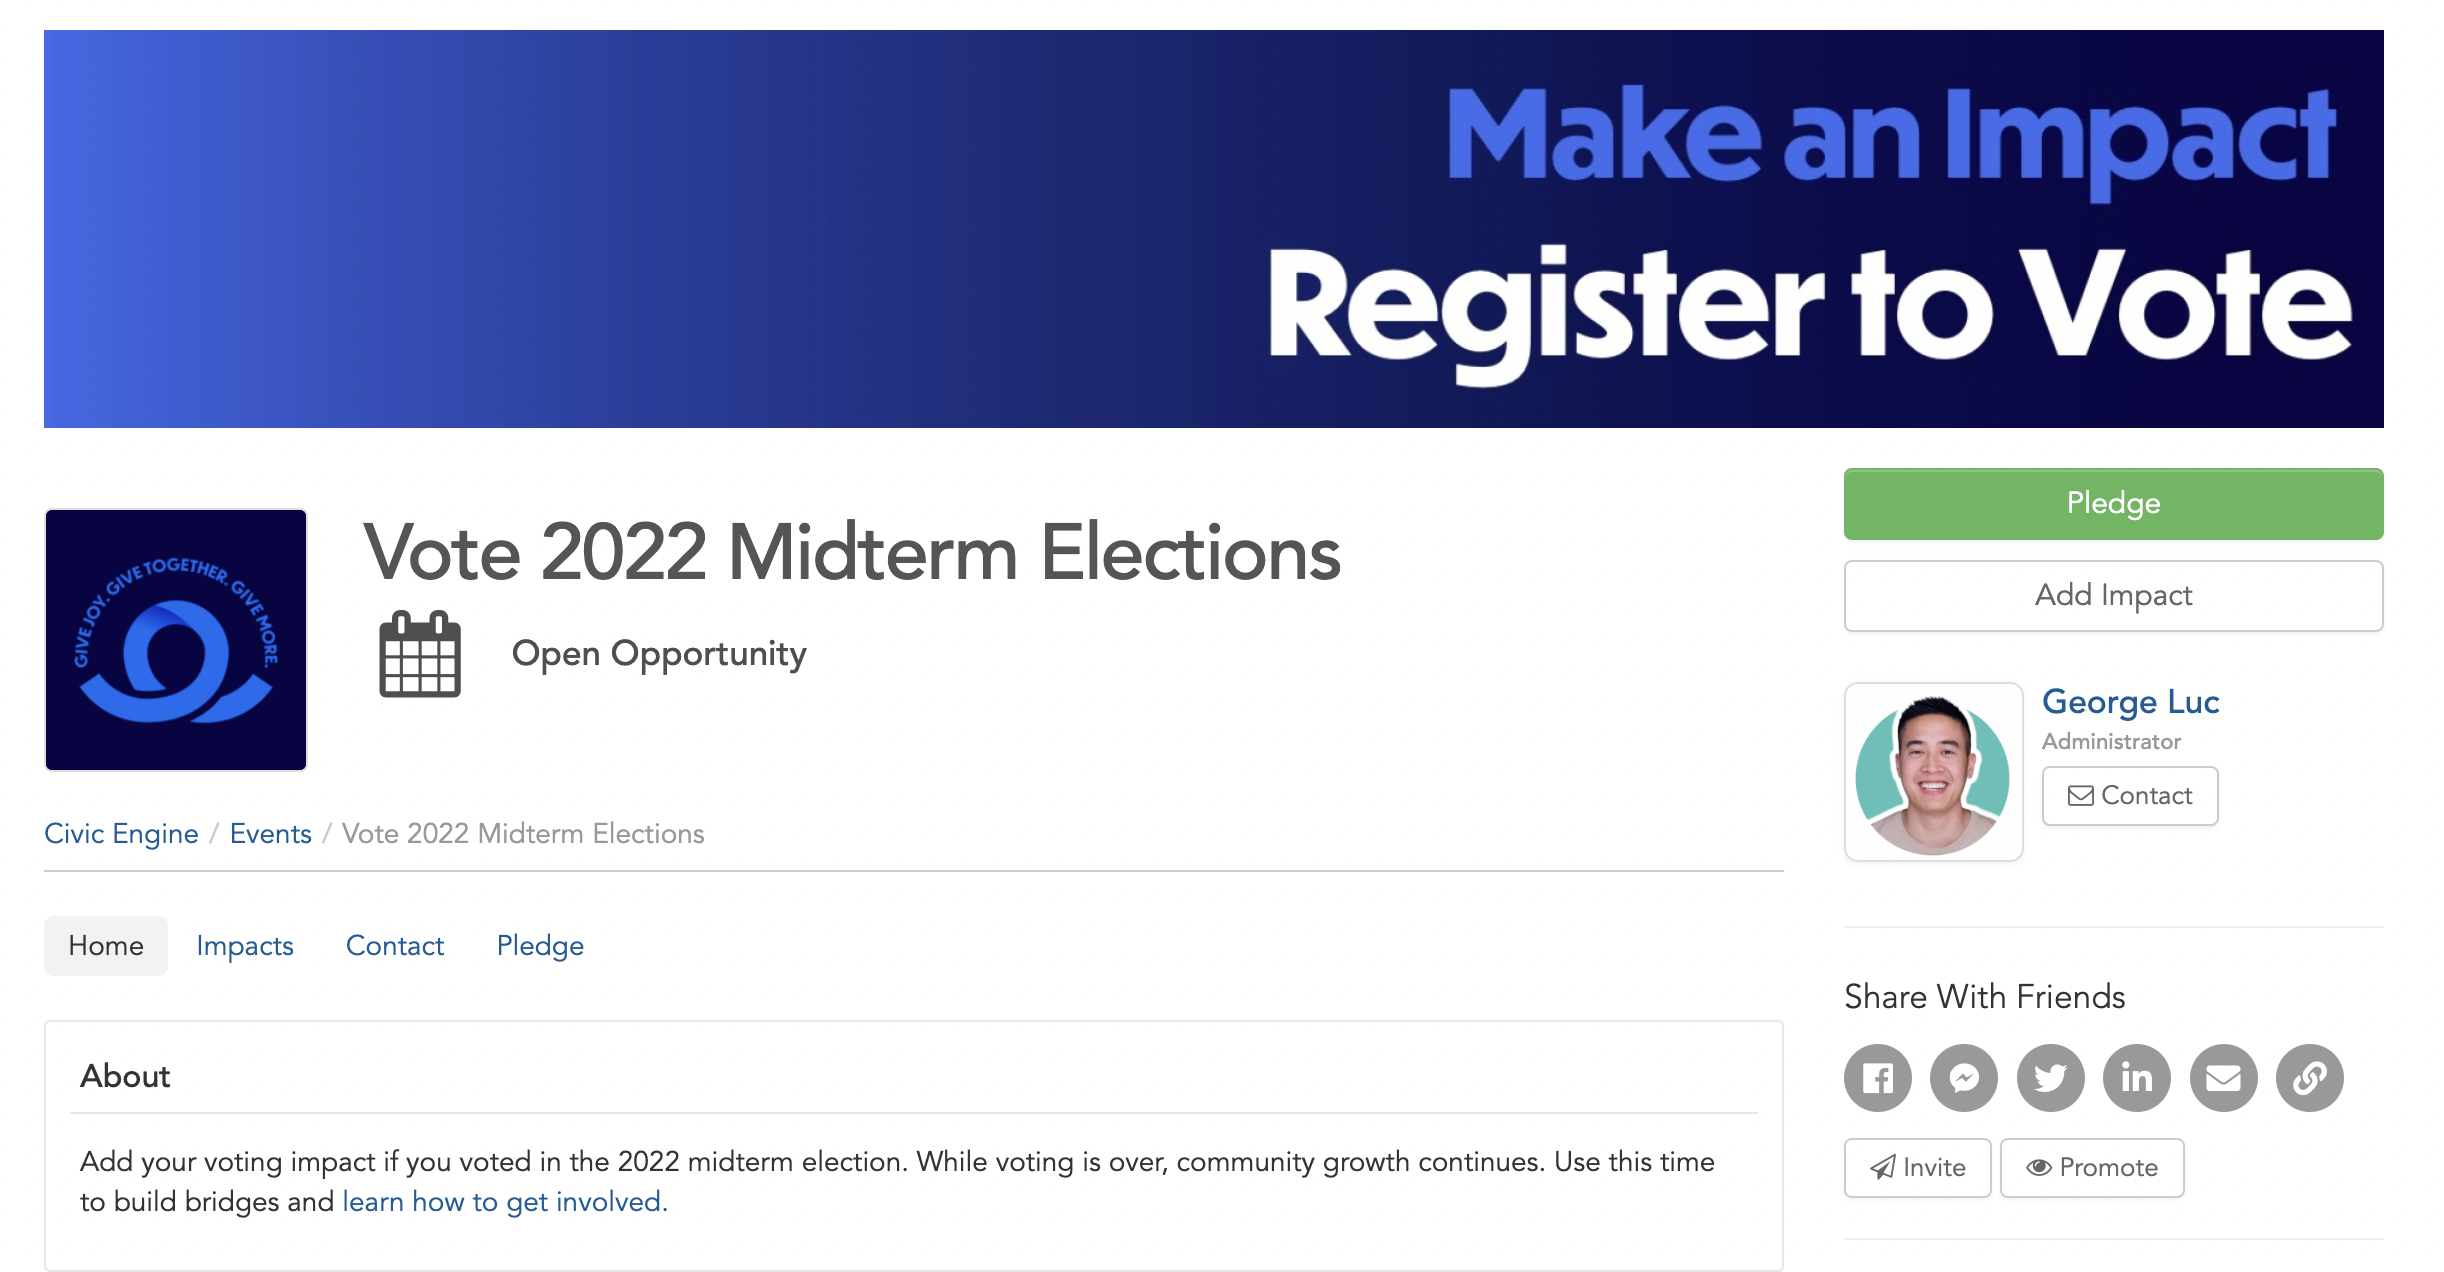Contact the administrator via Contact button
The image size is (2444, 1272).
pyautogui.click(x=2130, y=796)
